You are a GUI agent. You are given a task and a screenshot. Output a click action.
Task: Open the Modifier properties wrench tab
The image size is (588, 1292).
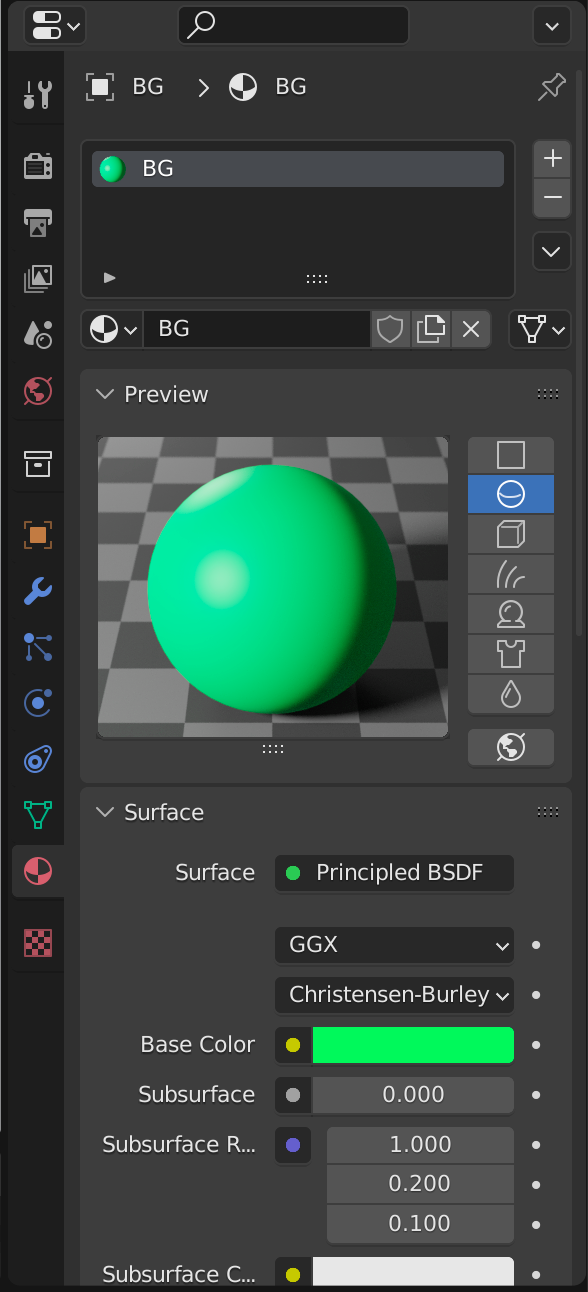click(37, 590)
